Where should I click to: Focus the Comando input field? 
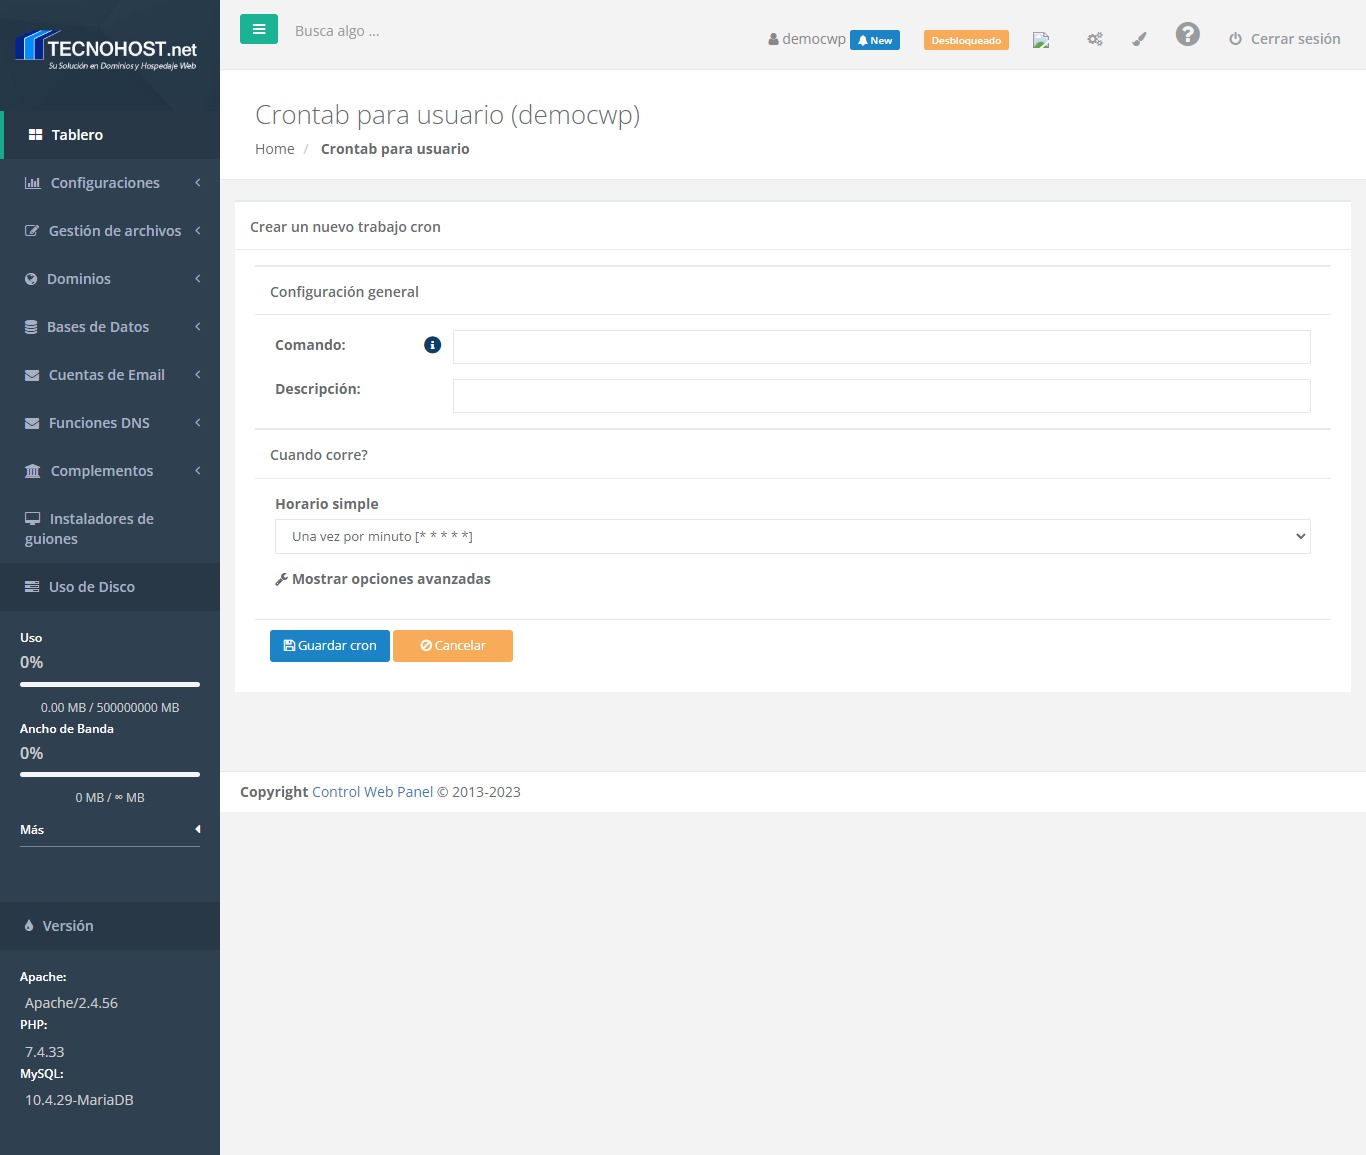[x=881, y=347]
